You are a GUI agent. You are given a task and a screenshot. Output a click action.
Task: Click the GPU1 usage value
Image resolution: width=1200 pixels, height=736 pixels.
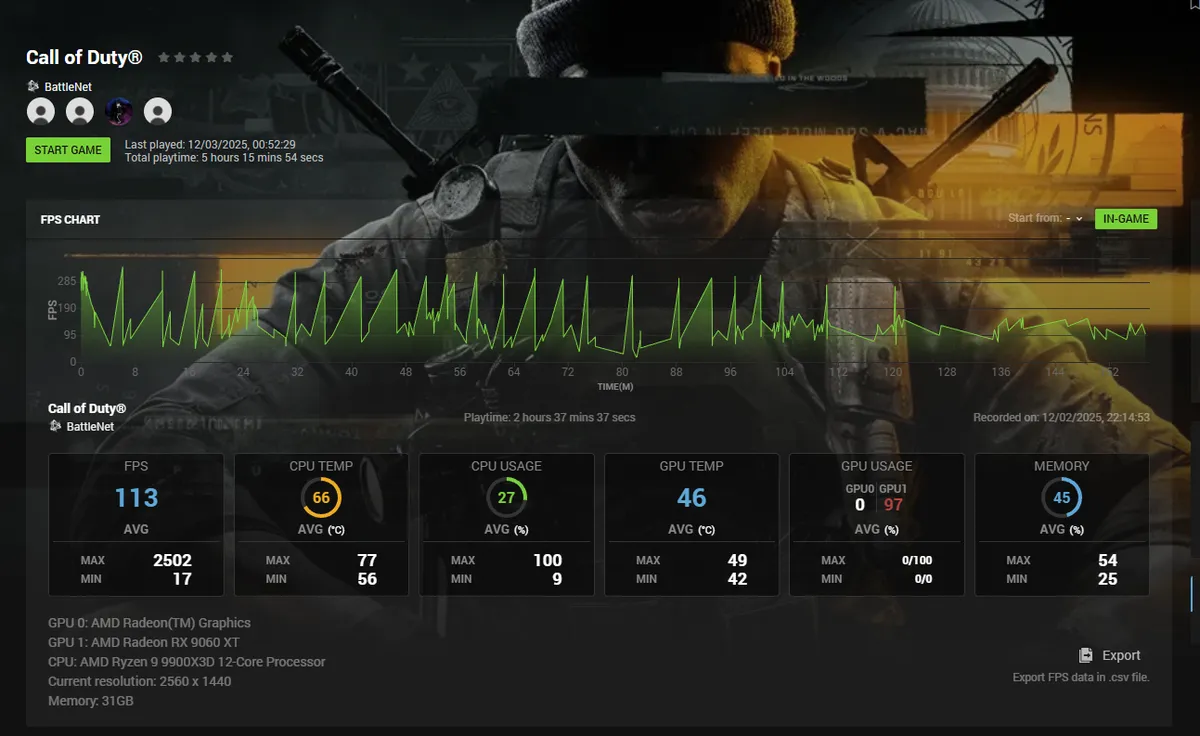coord(892,504)
